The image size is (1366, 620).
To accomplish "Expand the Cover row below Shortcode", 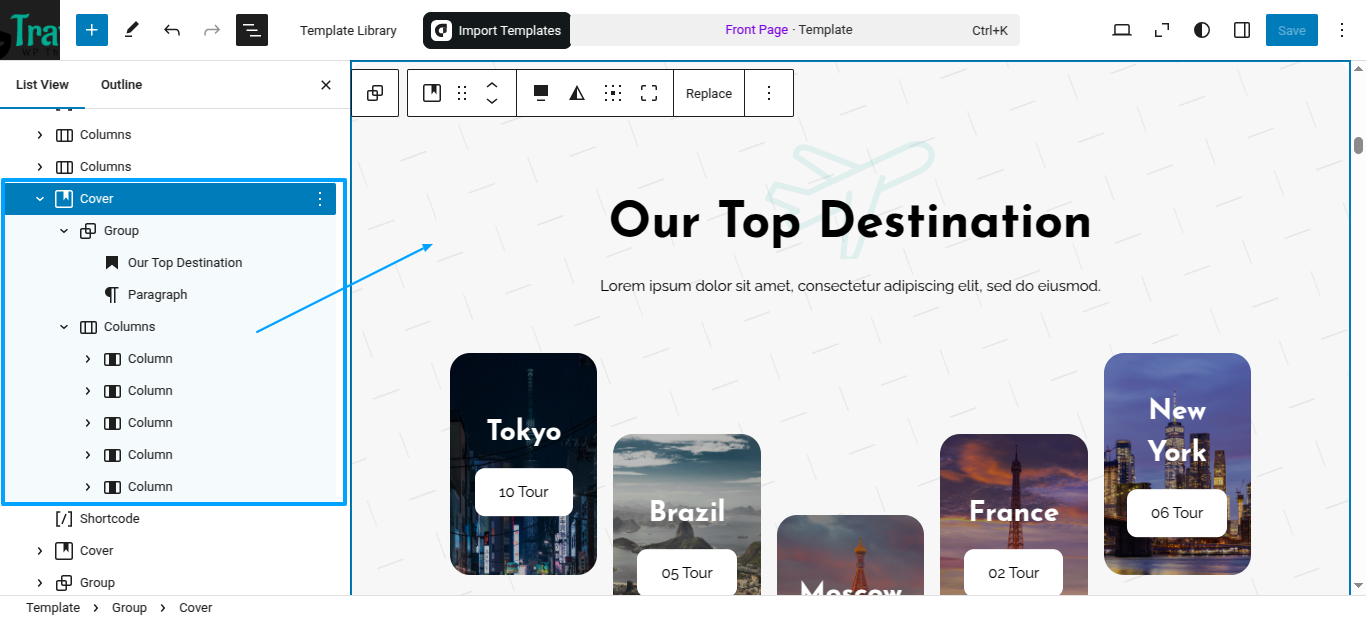I will (x=40, y=551).
